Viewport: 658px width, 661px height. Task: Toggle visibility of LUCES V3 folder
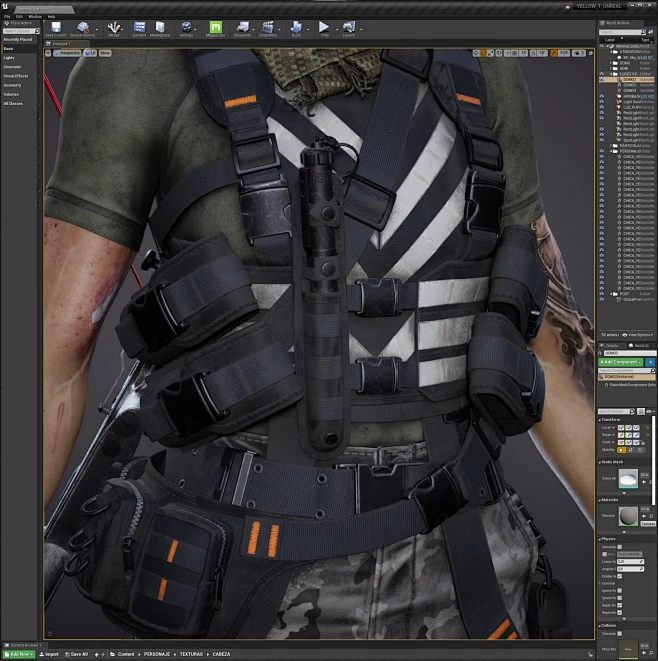602,74
